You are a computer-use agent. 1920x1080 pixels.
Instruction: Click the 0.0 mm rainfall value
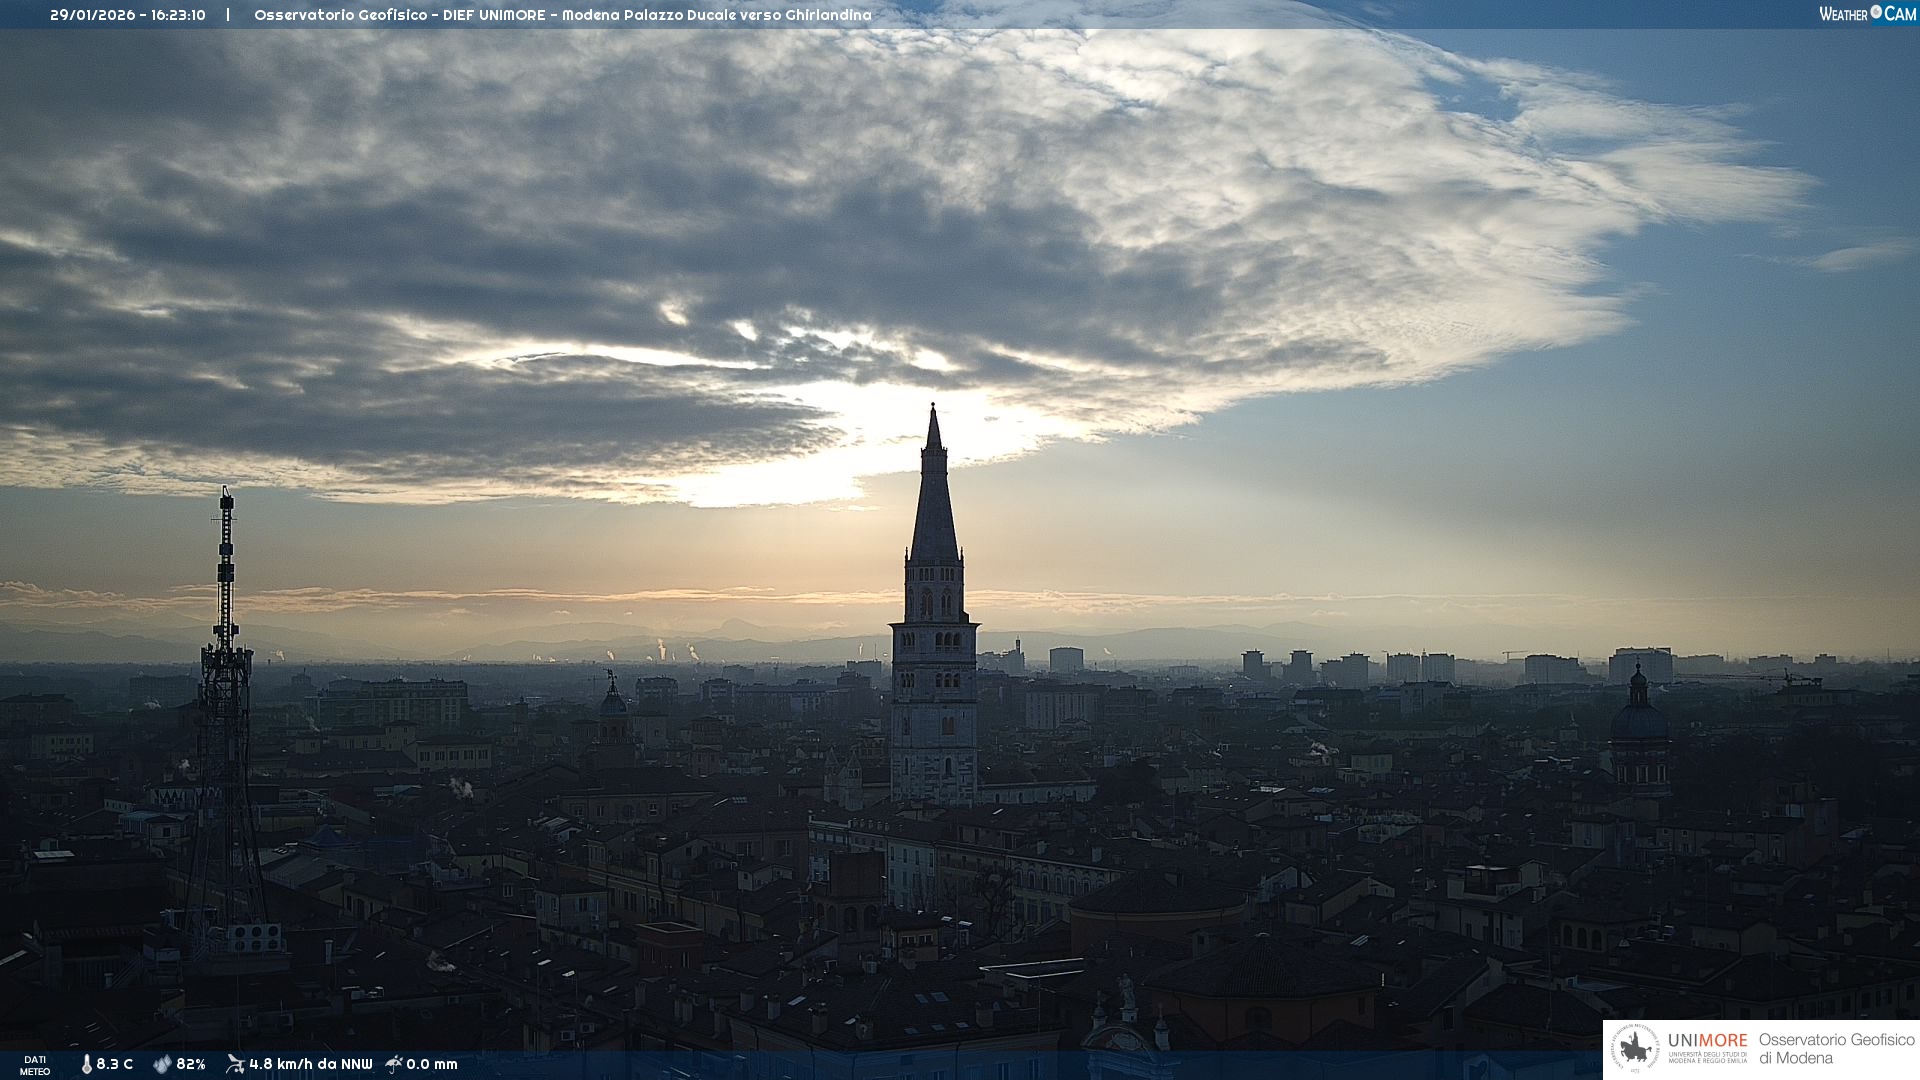[x=432, y=1064]
